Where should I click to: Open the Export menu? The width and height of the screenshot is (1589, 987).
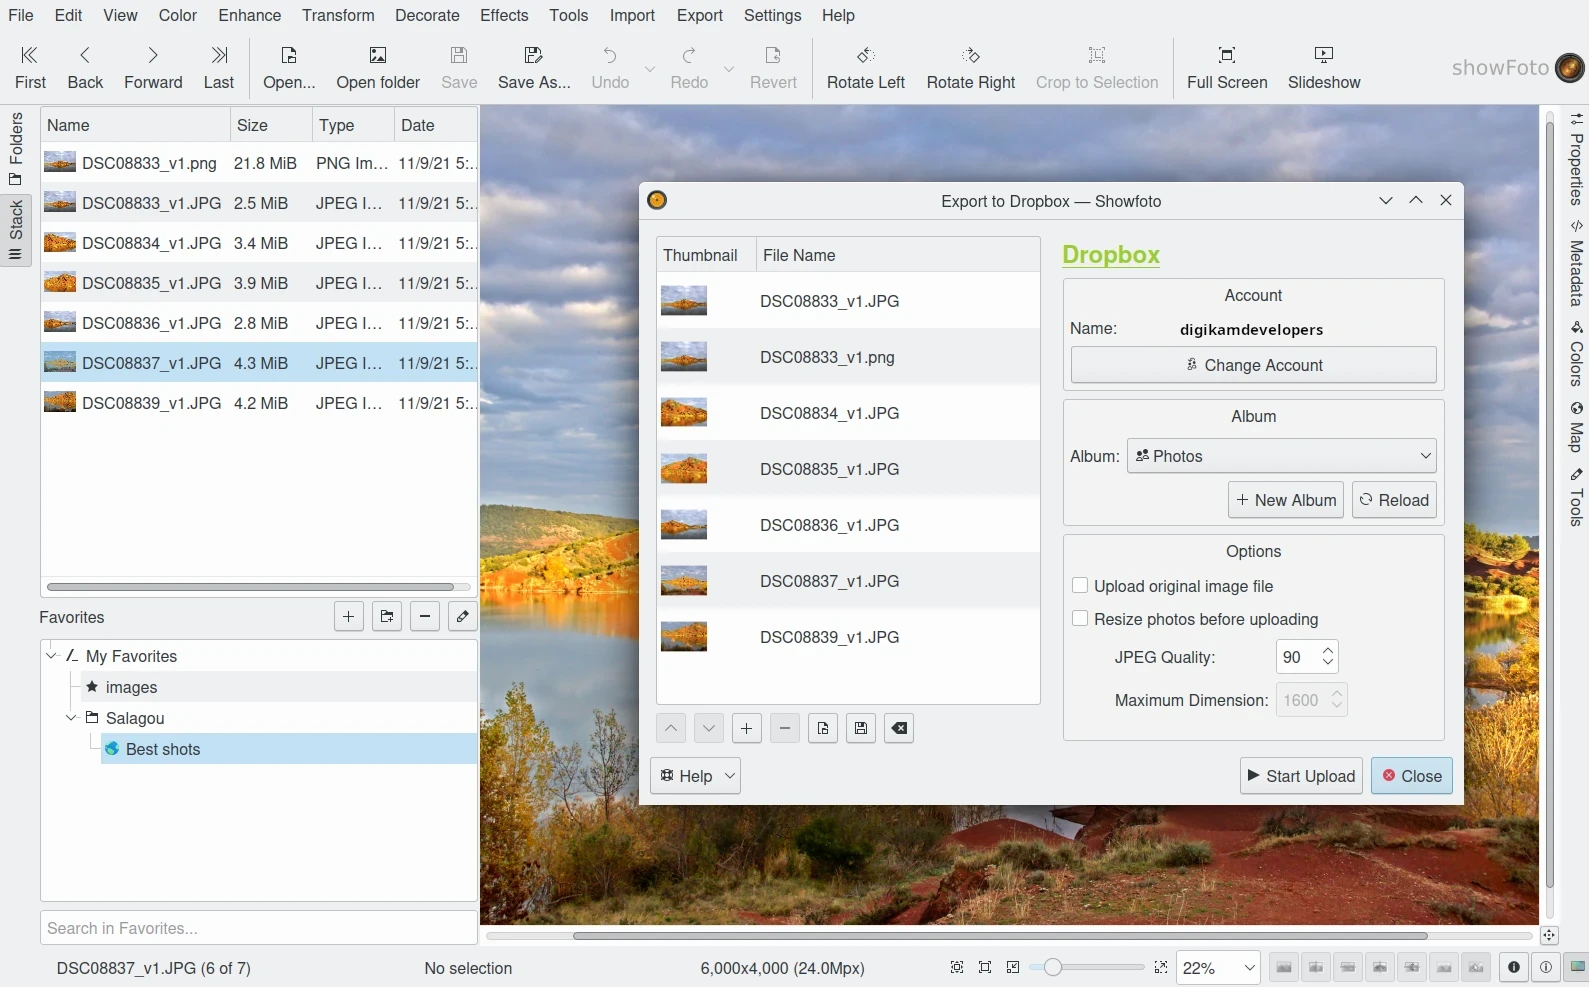tap(699, 16)
